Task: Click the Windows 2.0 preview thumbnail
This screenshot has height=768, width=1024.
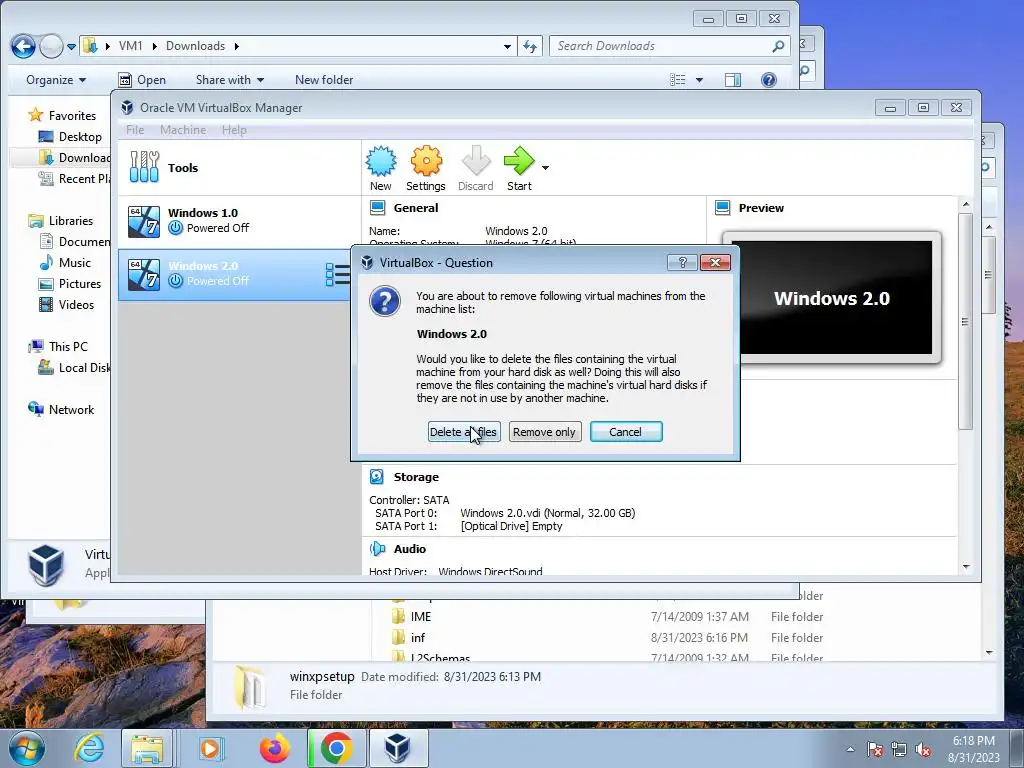Action: click(832, 298)
